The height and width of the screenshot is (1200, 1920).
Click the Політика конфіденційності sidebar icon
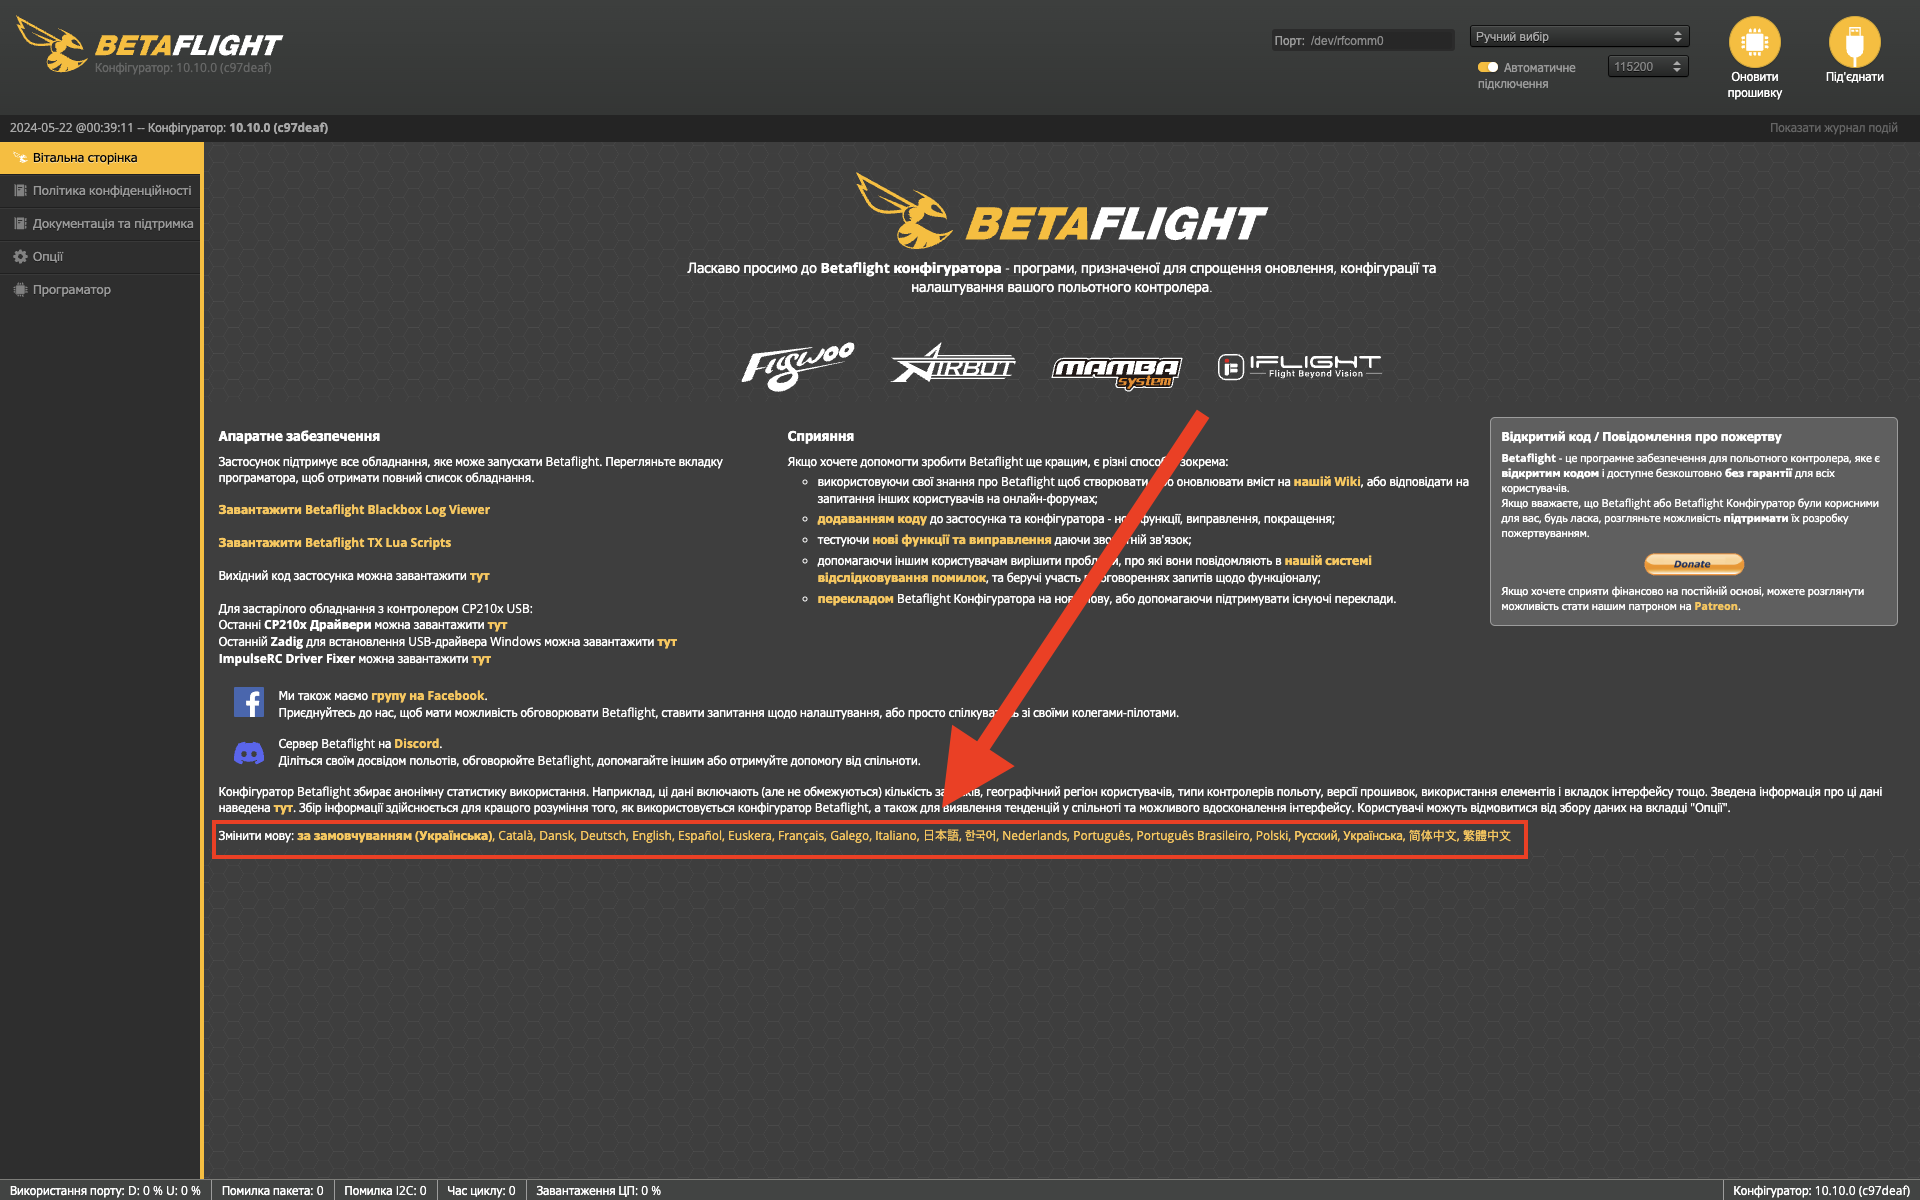coord(20,191)
